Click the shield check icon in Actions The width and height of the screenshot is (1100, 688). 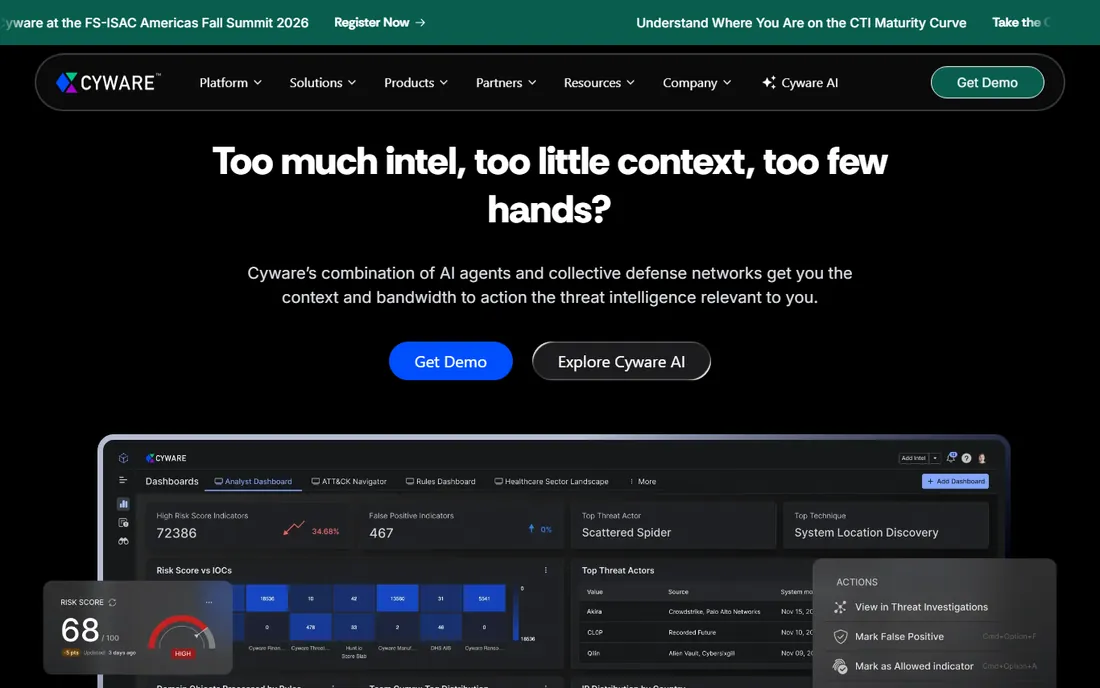(x=840, y=637)
